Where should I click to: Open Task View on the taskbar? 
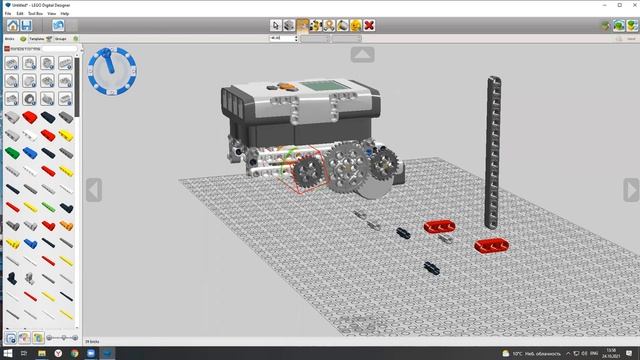tap(24, 353)
